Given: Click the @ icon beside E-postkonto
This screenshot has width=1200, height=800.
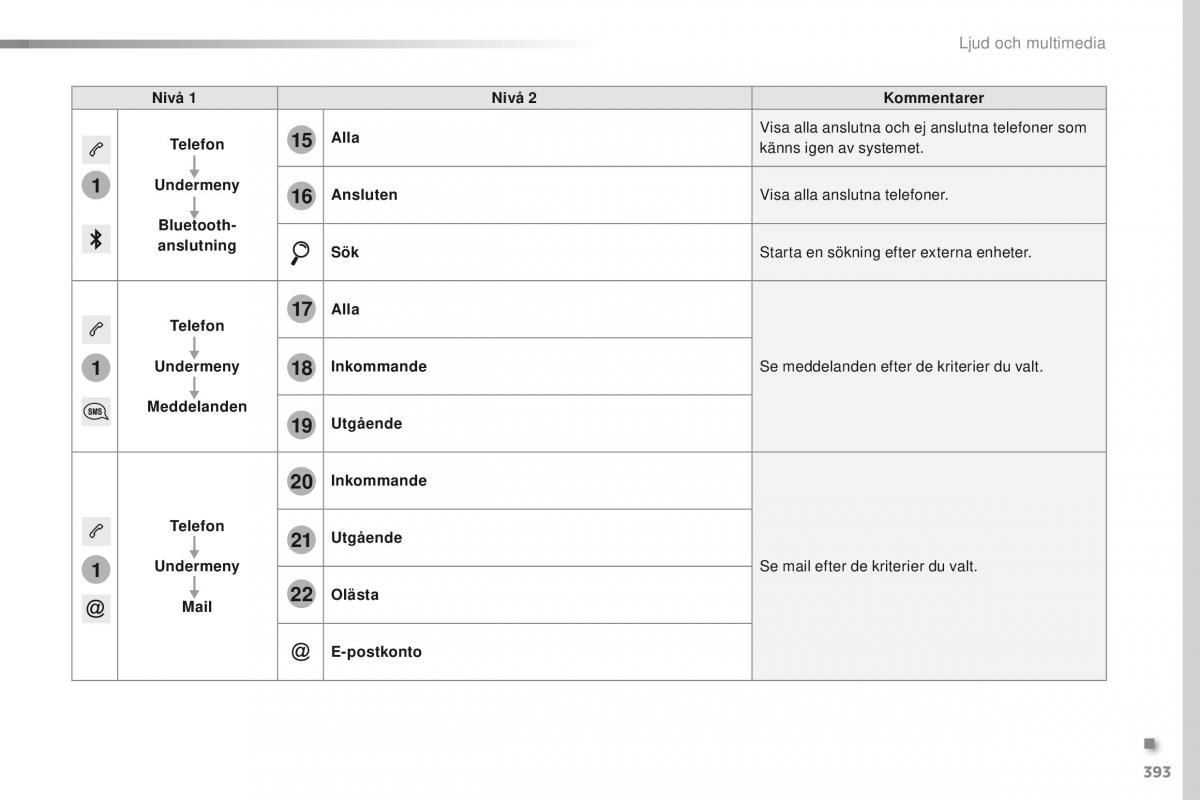Looking at the screenshot, I should click(300, 652).
